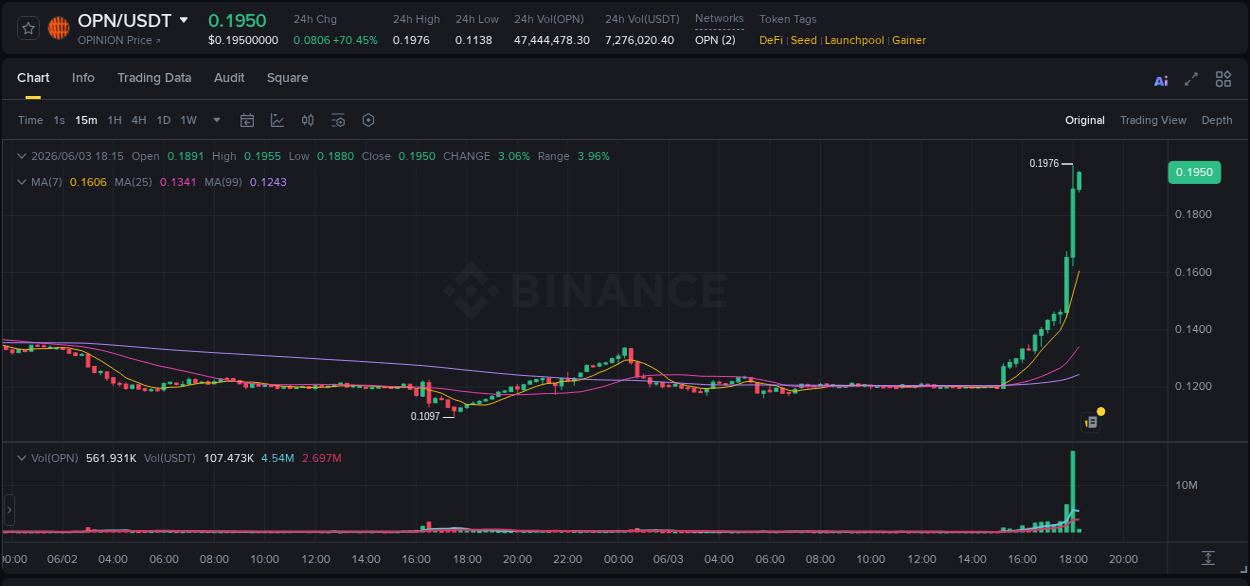Click the MA(99) indicator label
This screenshot has height=586, width=1250.
223,182
